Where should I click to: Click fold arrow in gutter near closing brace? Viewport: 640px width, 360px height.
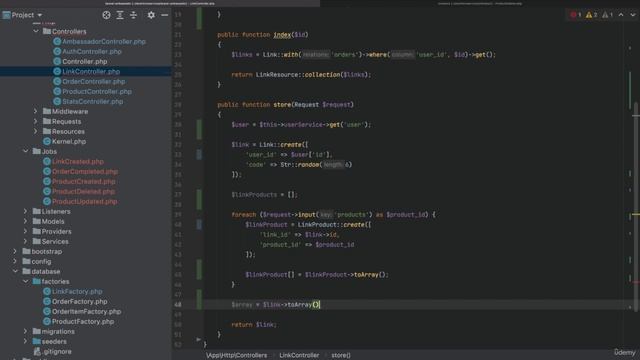pyautogui.click(x=198, y=339)
